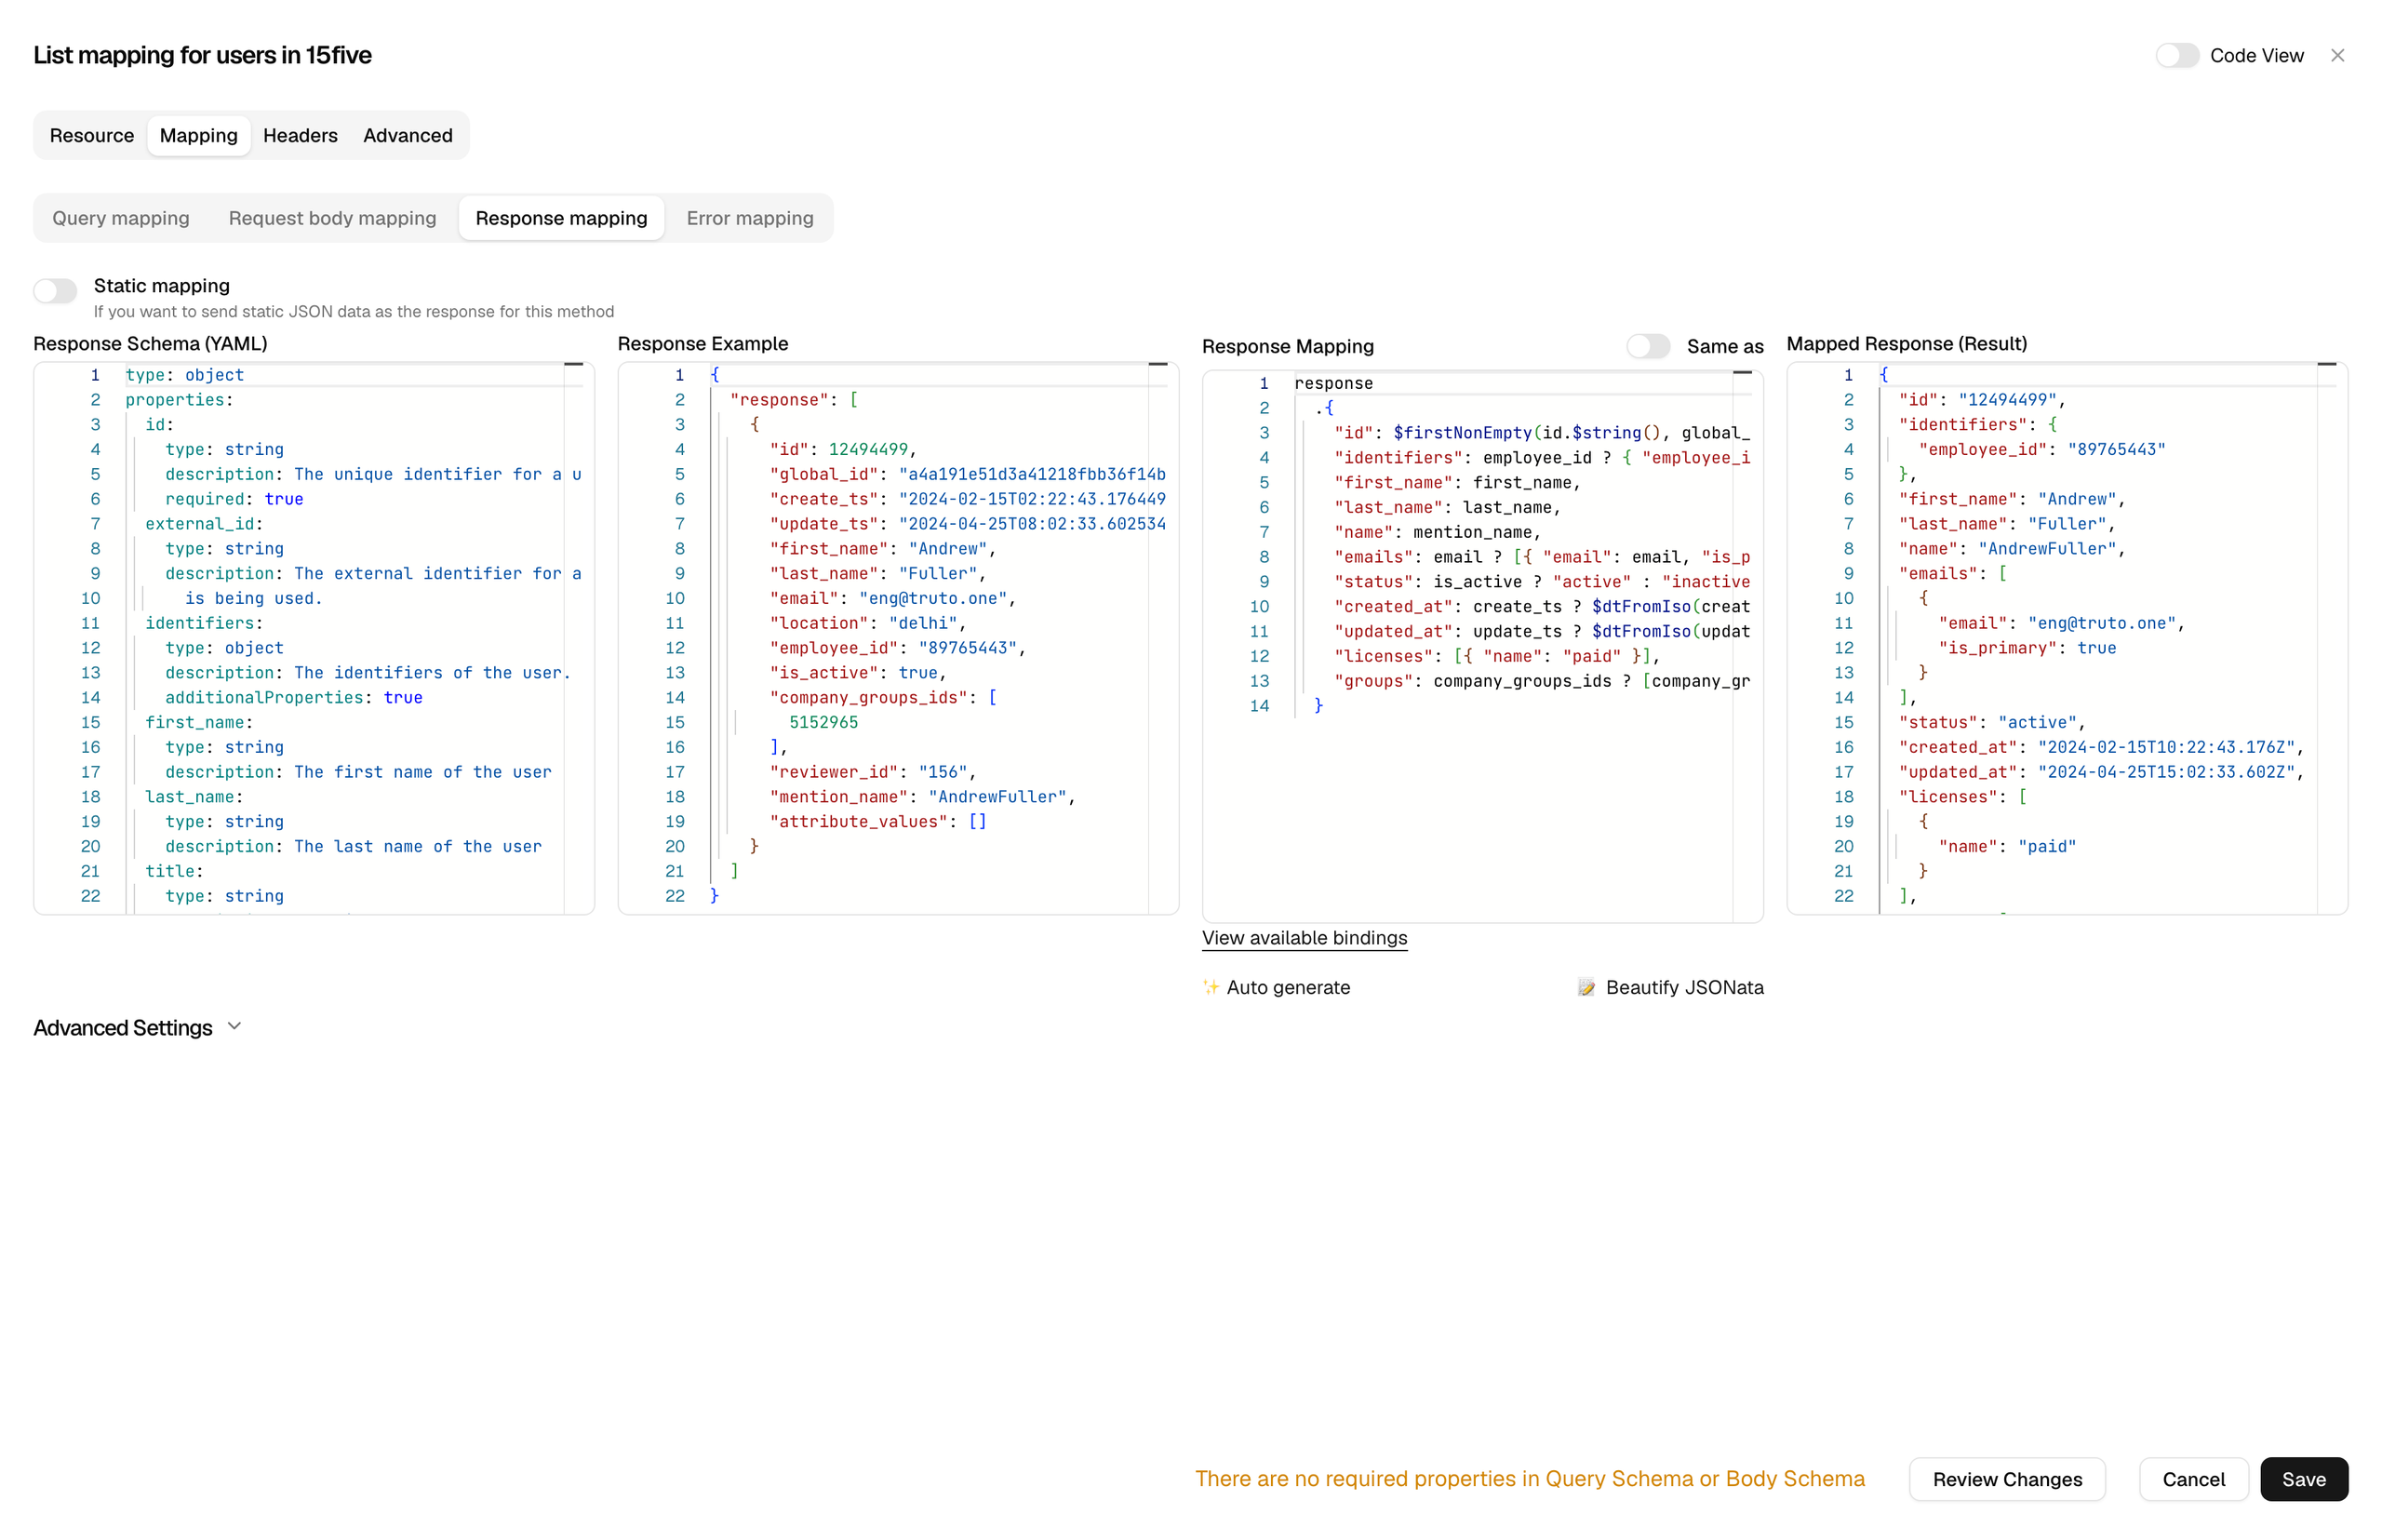Screen dimensions: 2382x1540
Task: Click "first_name": "Andrew" in Response Example
Action: [881, 549]
